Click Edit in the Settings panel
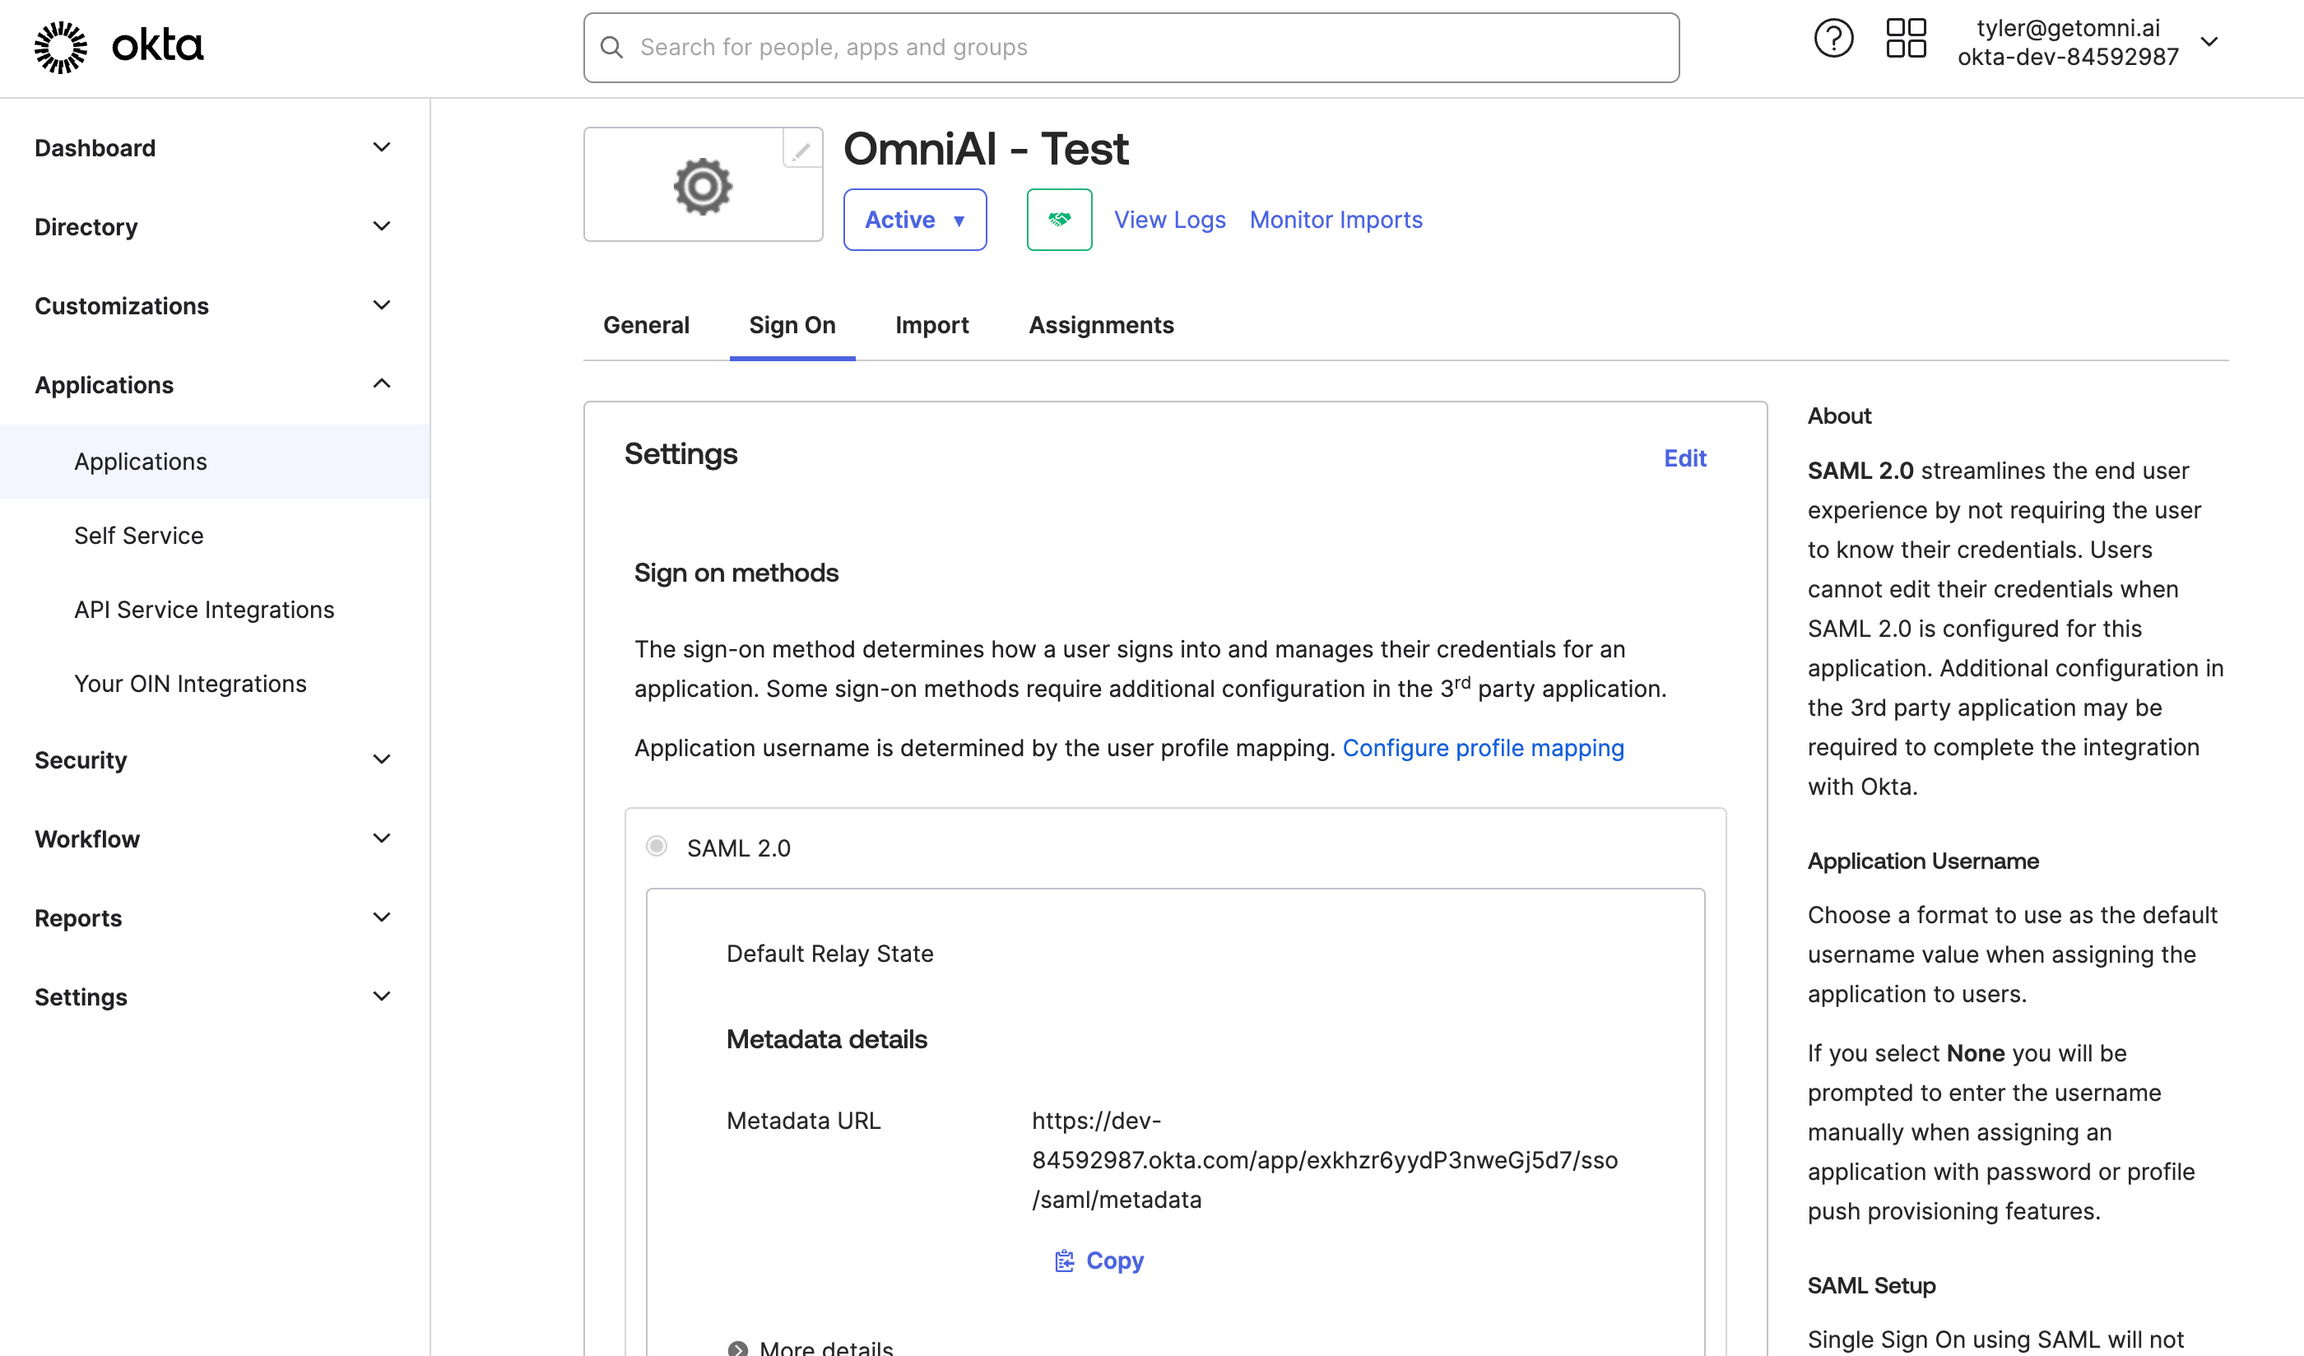 tap(1685, 457)
